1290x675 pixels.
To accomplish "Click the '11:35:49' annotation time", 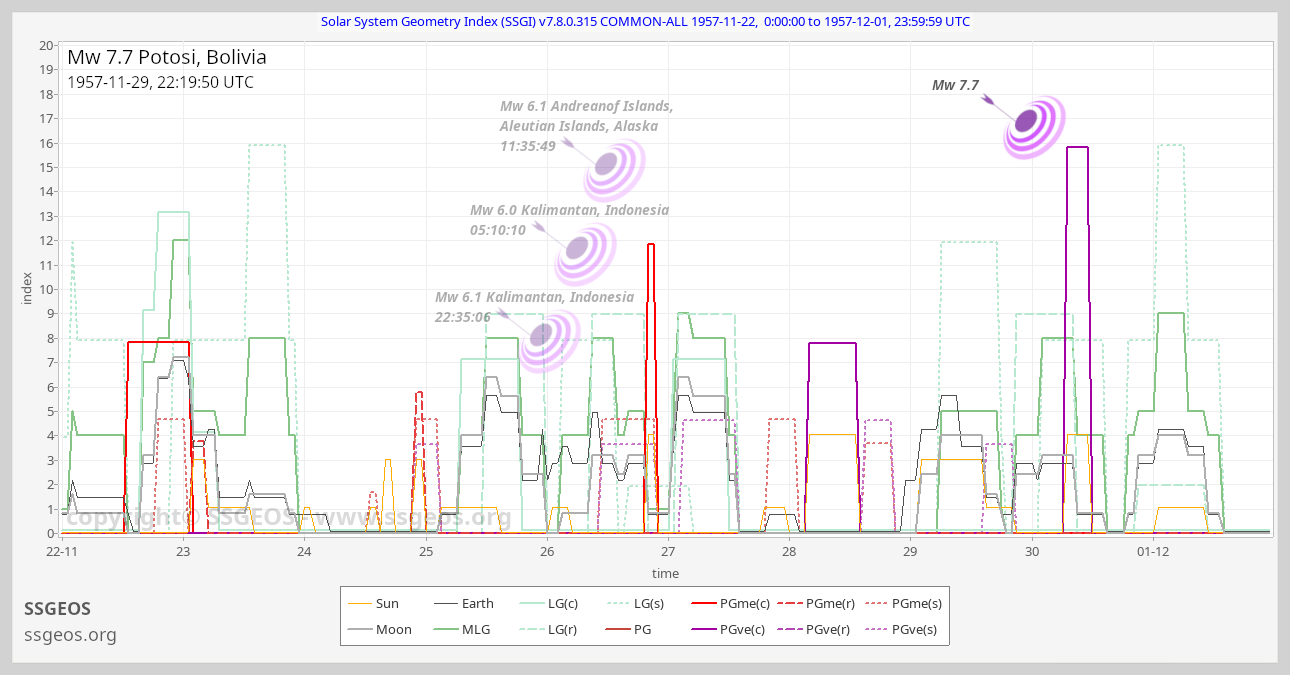I will 528,146.
